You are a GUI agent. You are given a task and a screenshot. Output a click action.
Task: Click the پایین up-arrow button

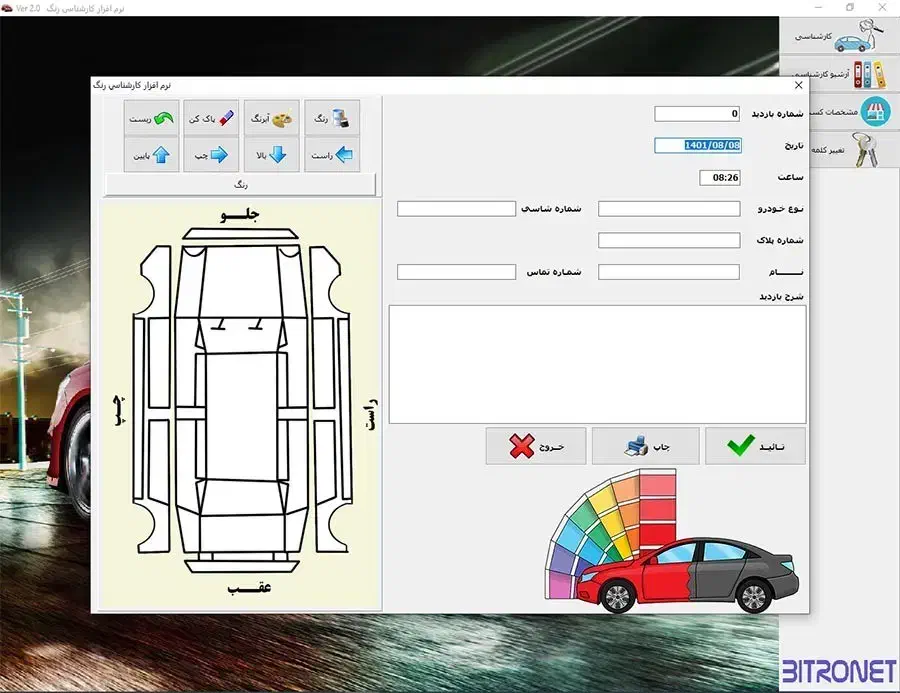coord(152,155)
